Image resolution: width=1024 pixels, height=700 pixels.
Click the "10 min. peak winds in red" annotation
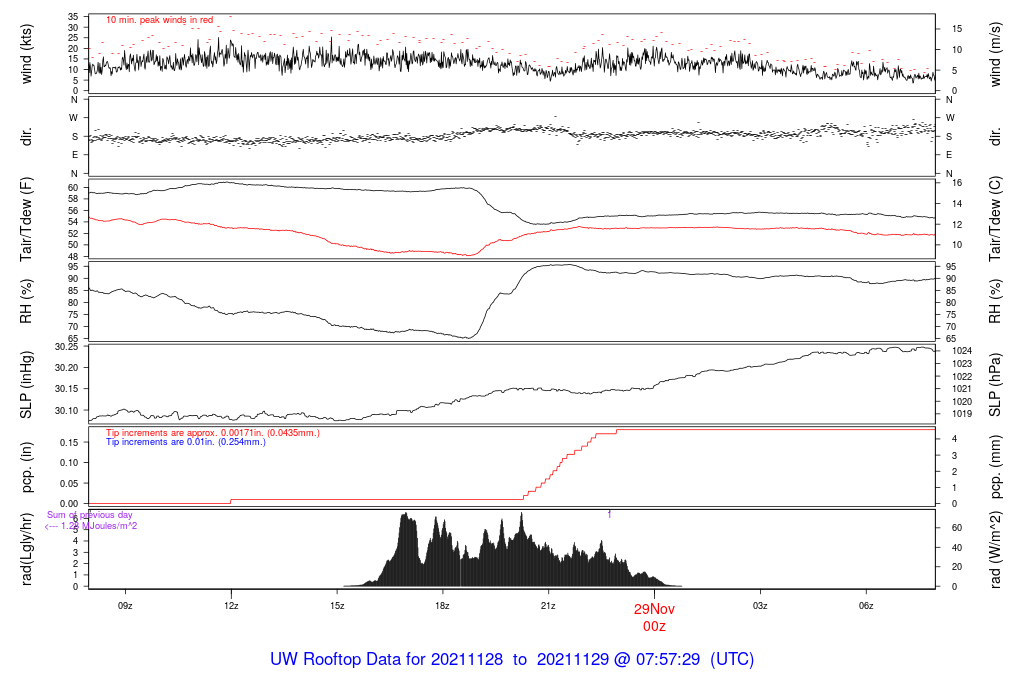click(159, 20)
